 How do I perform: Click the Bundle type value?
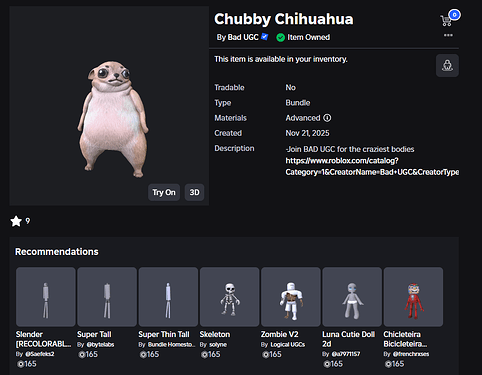(298, 103)
